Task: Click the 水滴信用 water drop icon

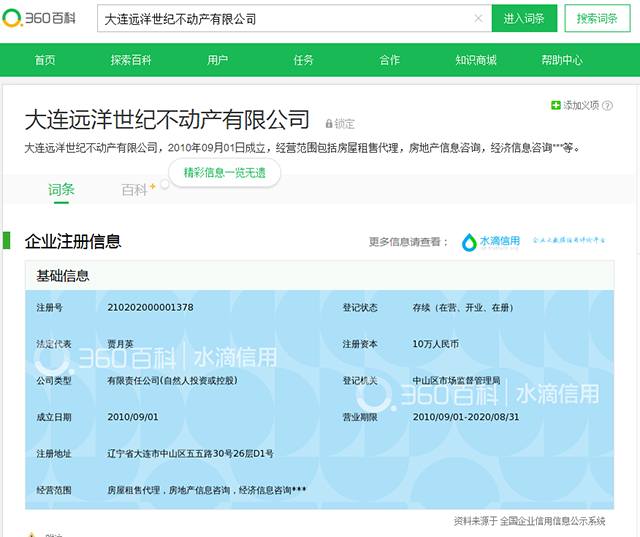Action: 469,242
